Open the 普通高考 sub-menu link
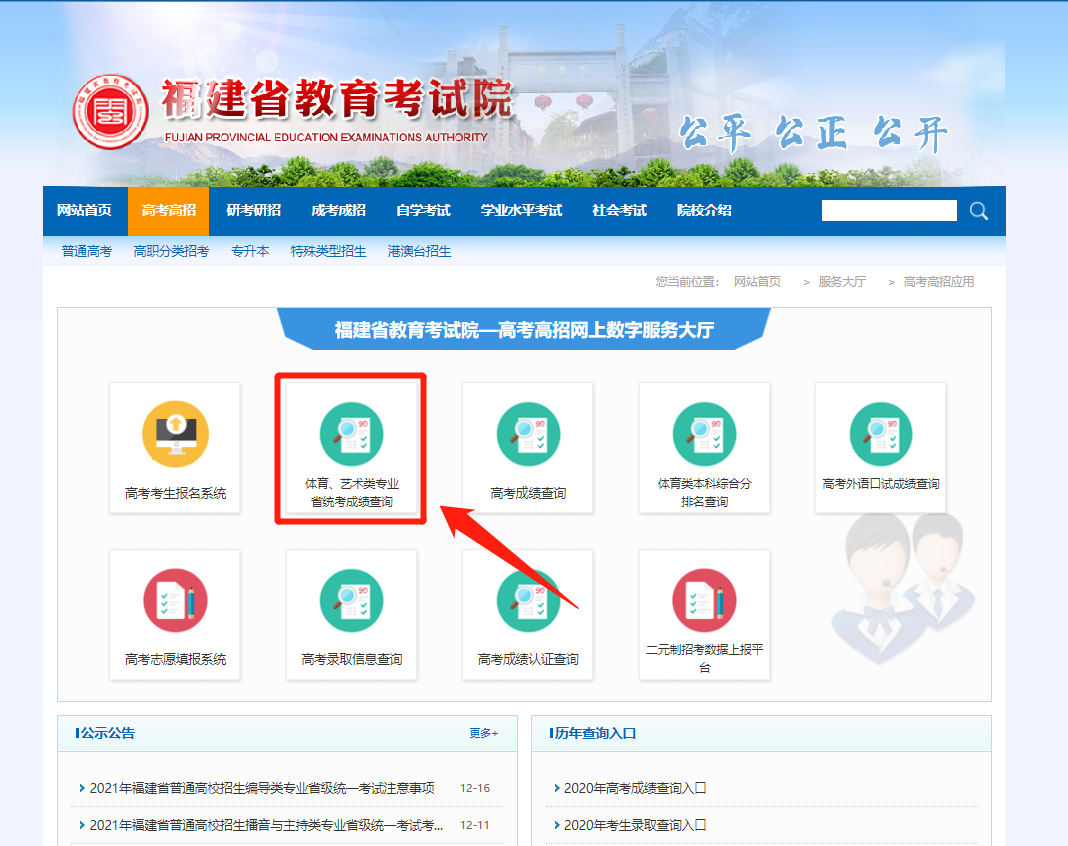 87,251
